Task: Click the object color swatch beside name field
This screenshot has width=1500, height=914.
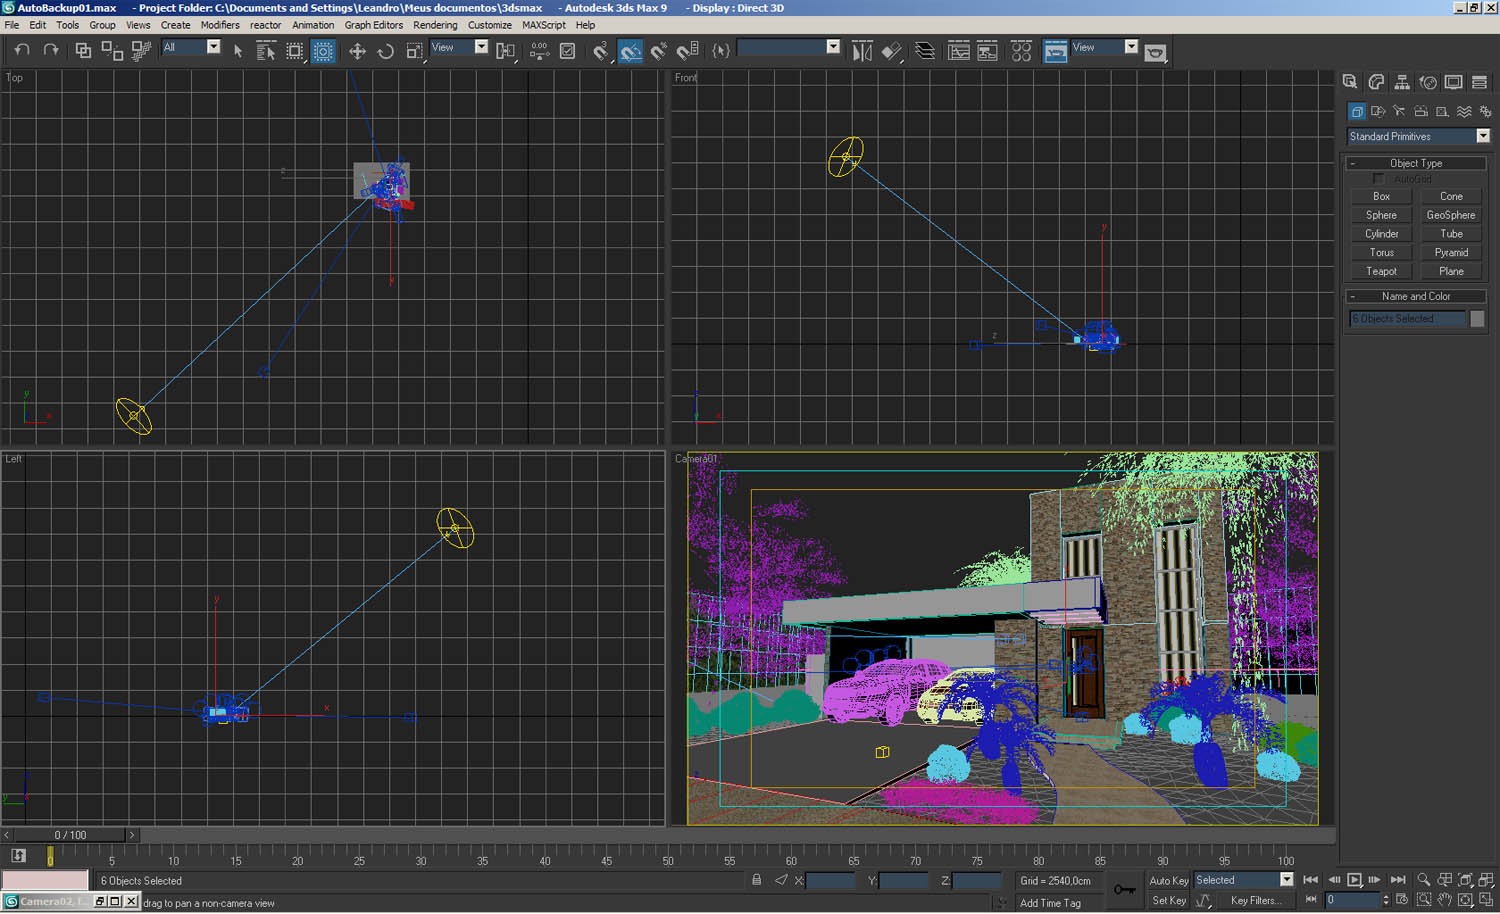Action: [1477, 318]
